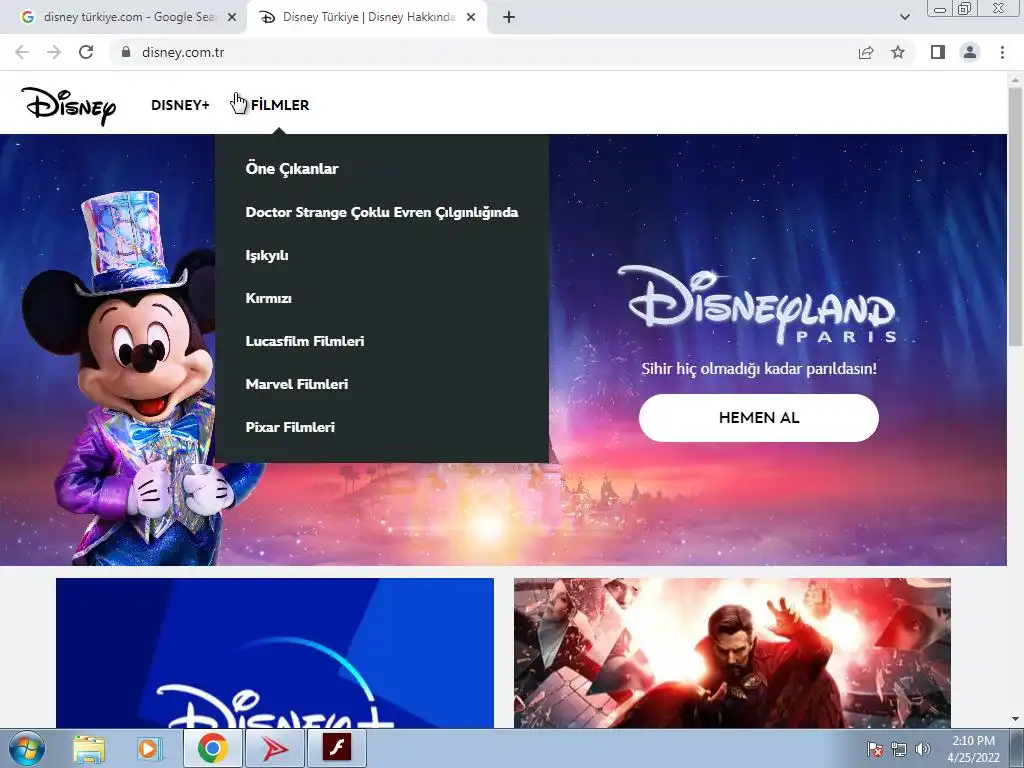The width and height of the screenshot is (1024, 768).
Task: Open the Flash app on taskbar
Action: [336, 748]
